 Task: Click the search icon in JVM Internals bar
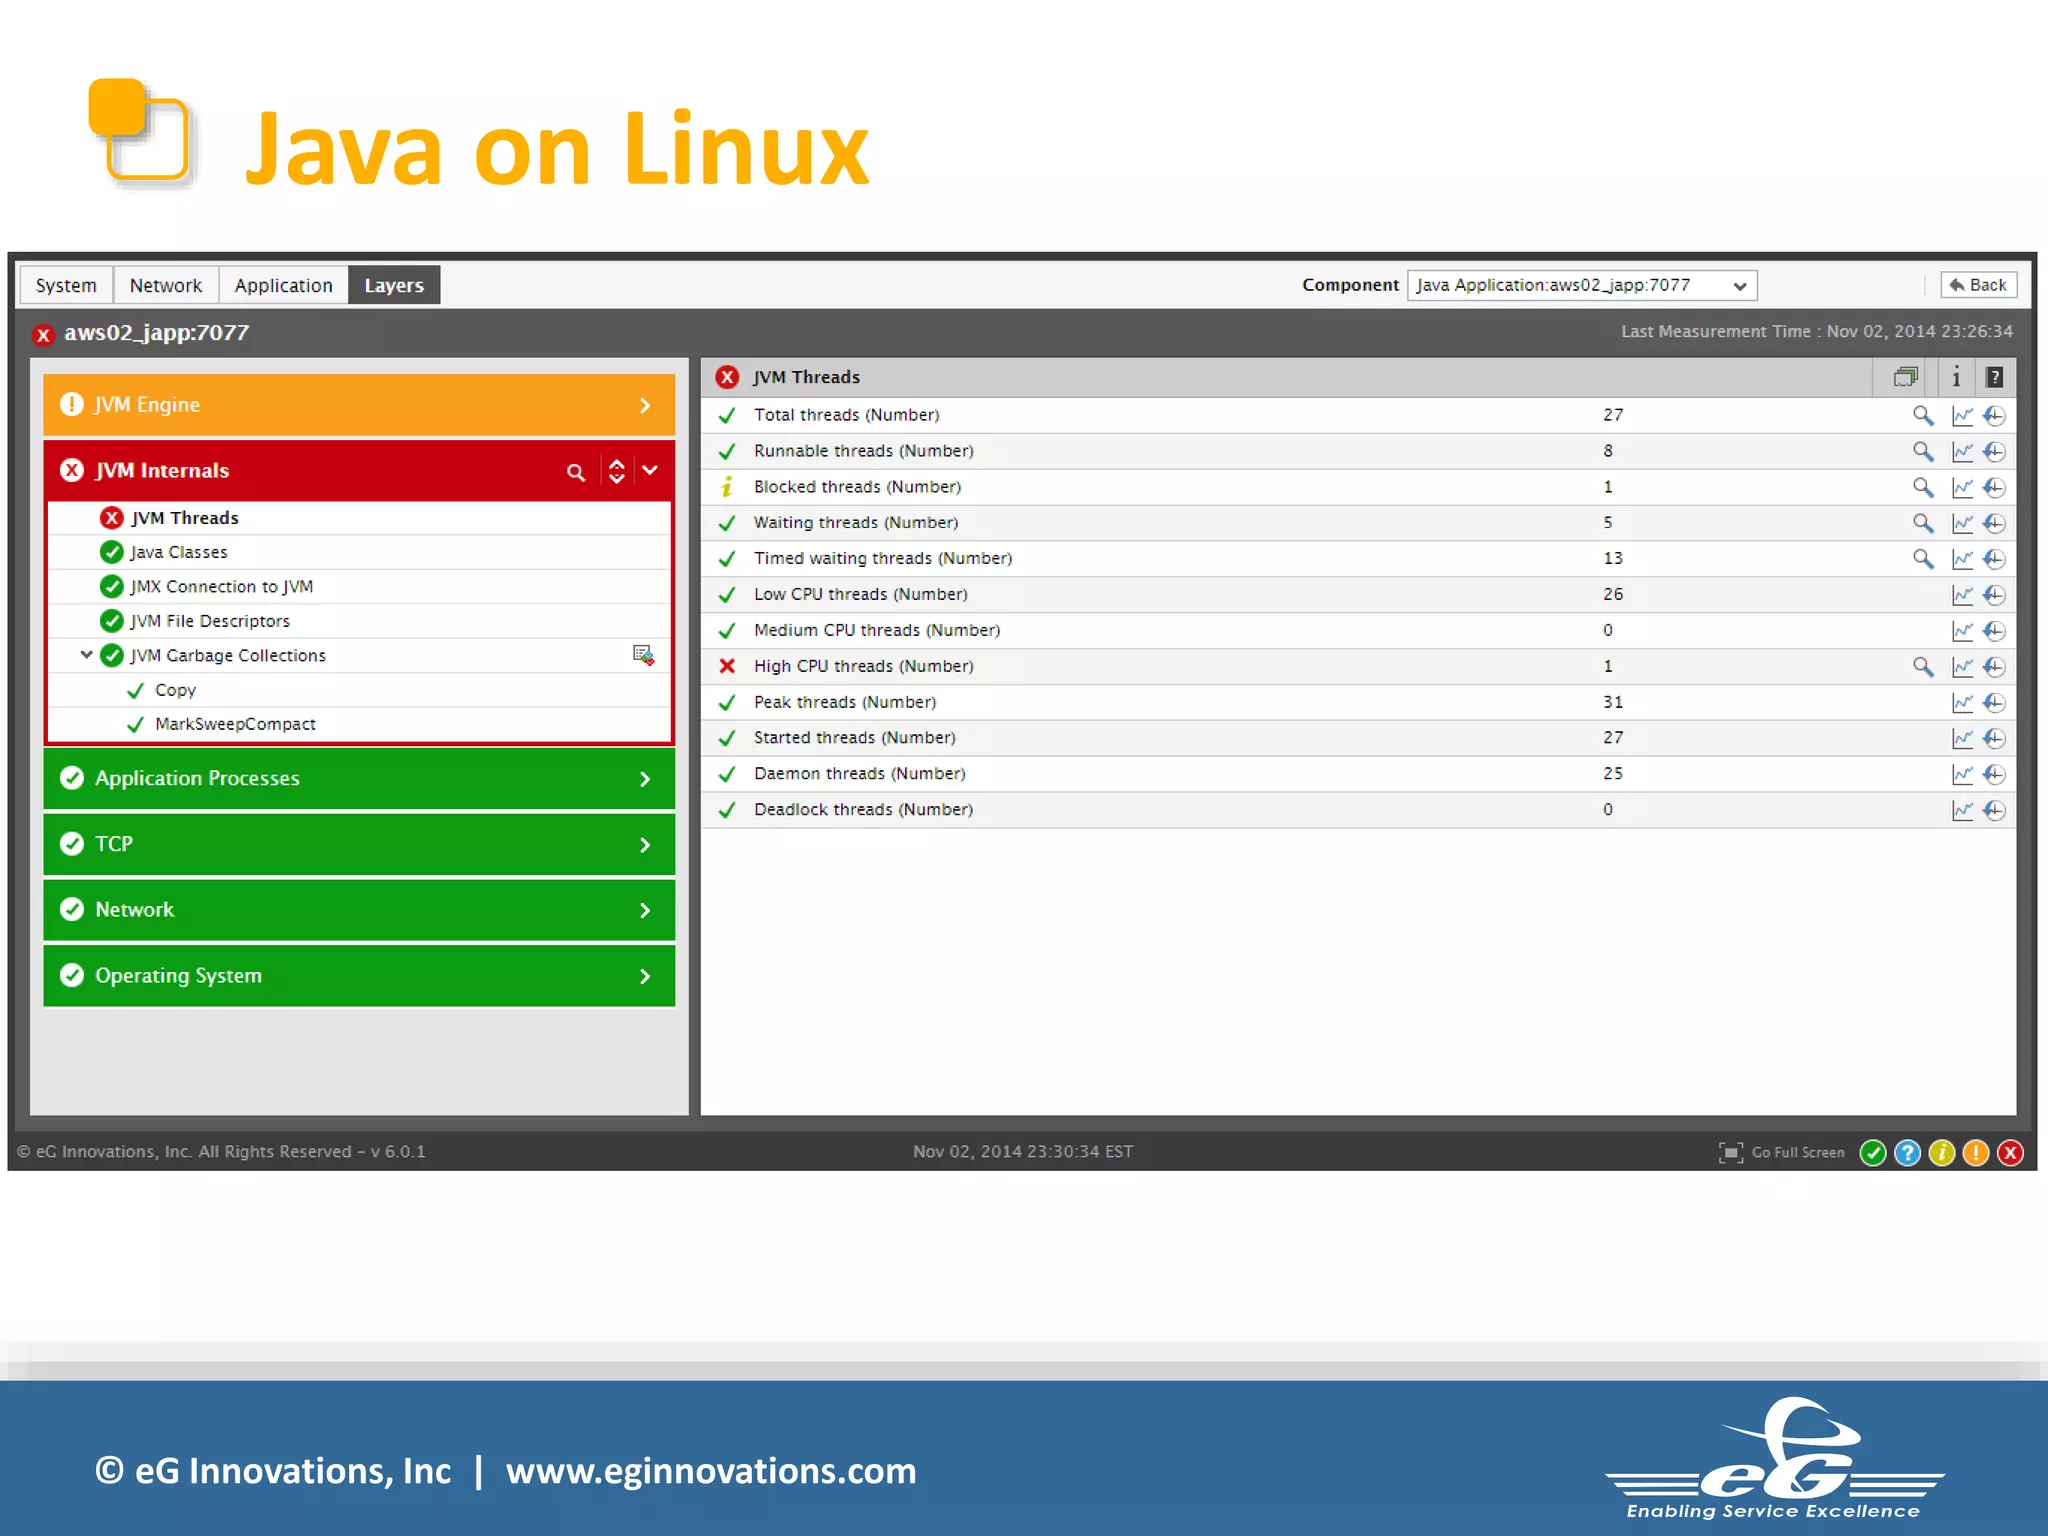[x=576, y=472]
